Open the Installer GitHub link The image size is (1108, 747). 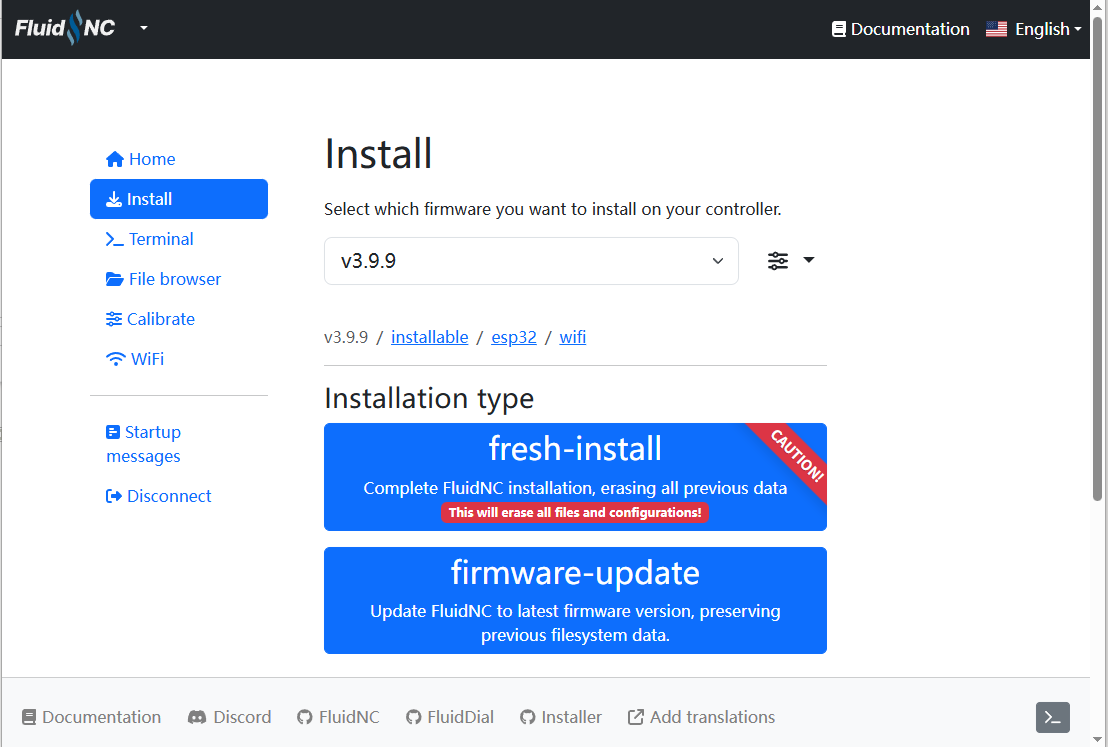pyautogui.click(x=561, y=717)
